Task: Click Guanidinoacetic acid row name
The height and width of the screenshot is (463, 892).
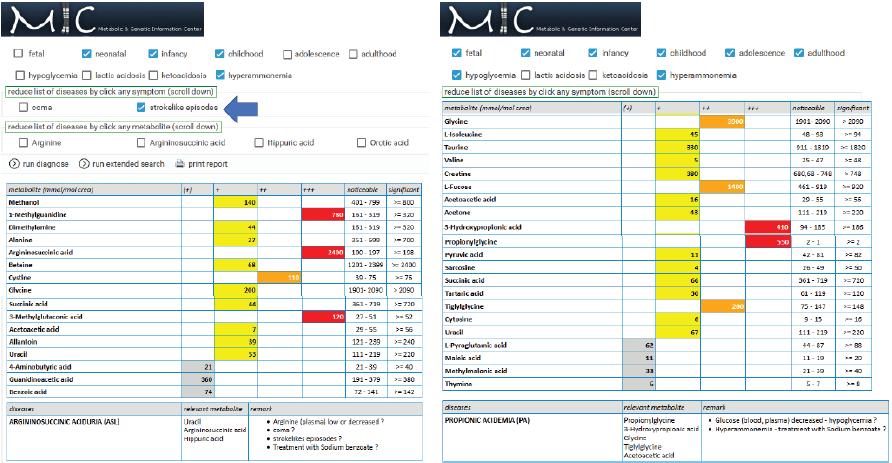Action: pyautogui.click(x=41, y=379)
